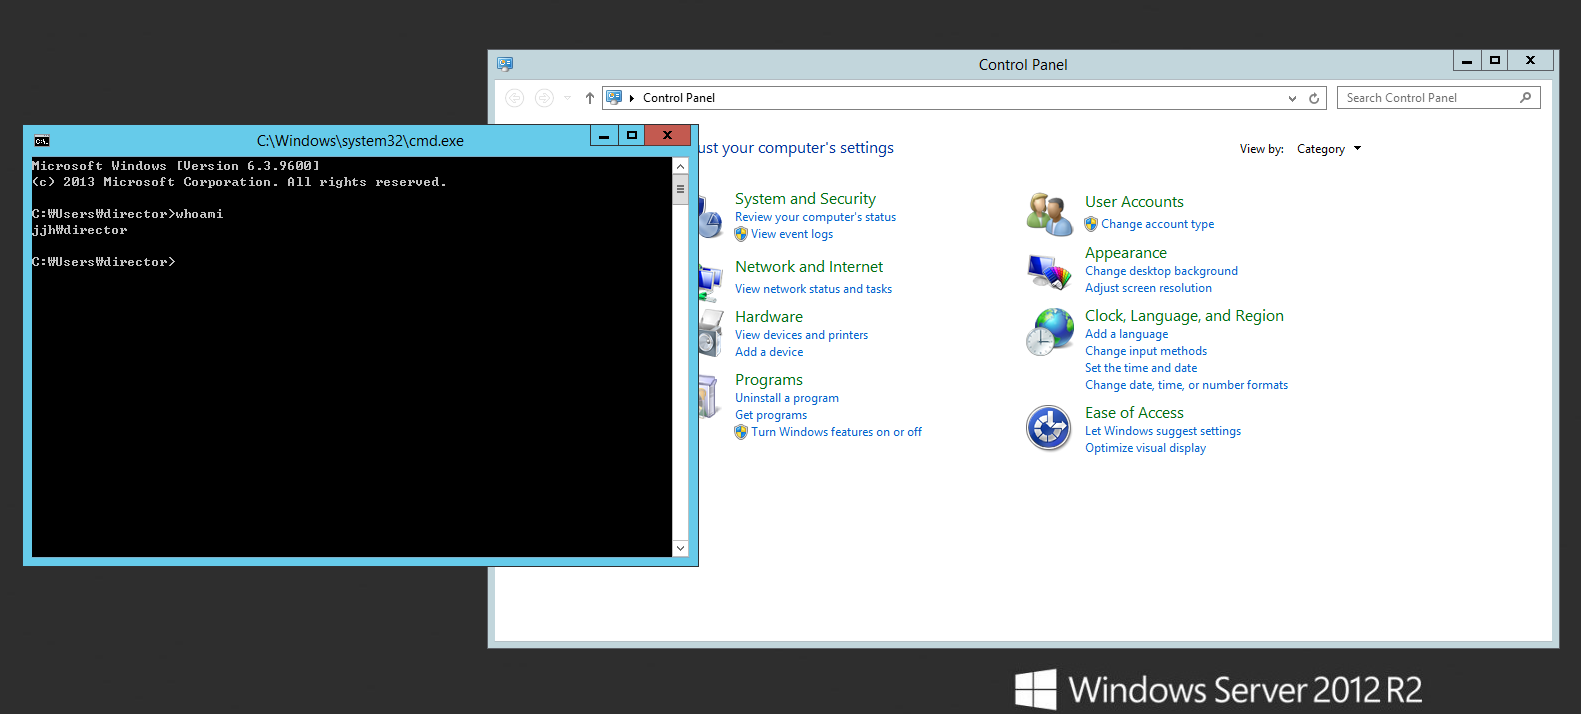This screenshot has height=714, width=1581.
Task: Click Let Windows suggest settings
Action: (x=1163, y=431)
